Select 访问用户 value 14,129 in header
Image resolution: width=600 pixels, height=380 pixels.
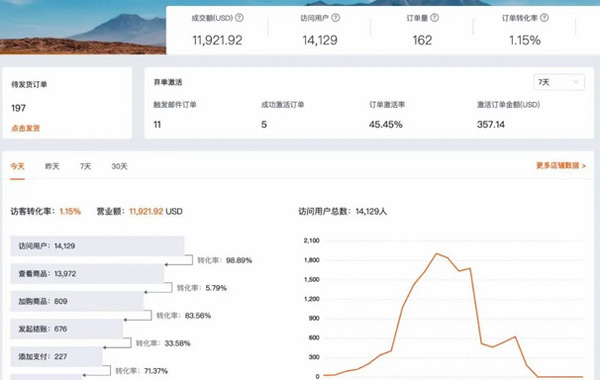320,40
